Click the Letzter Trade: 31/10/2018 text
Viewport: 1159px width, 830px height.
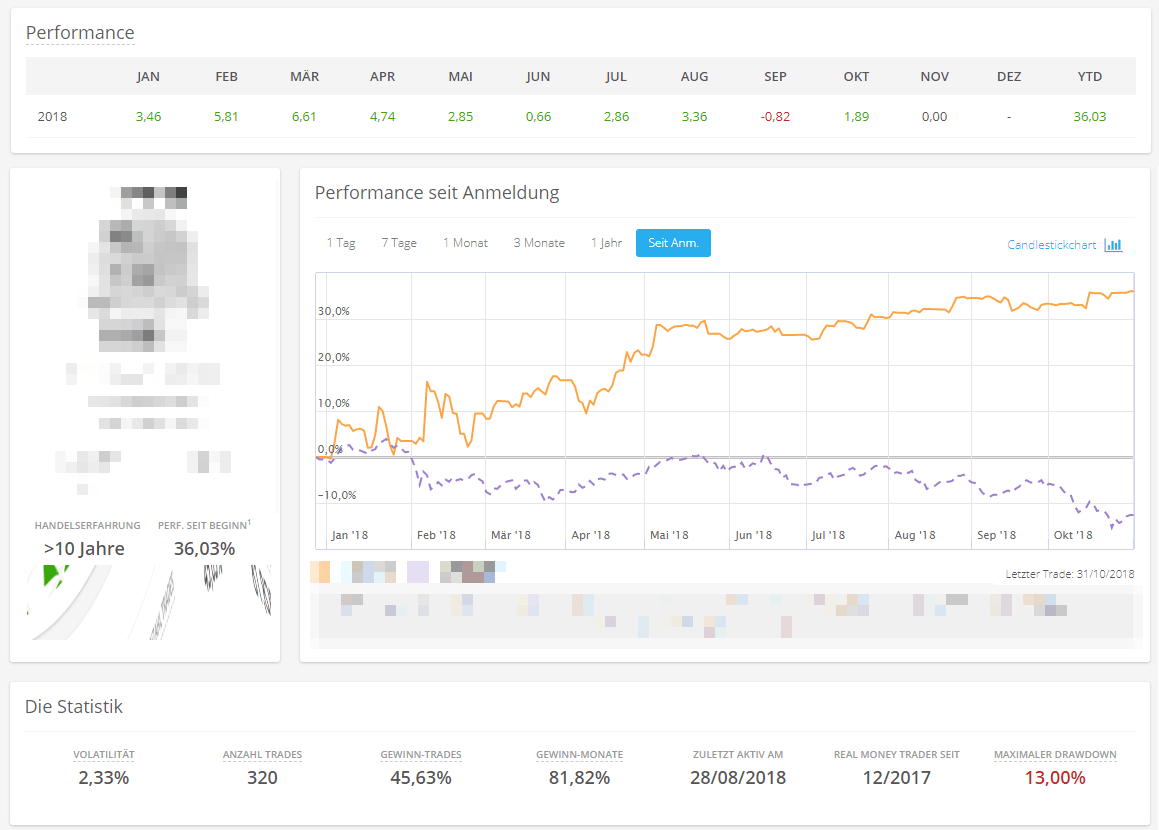pos(1070,574)
